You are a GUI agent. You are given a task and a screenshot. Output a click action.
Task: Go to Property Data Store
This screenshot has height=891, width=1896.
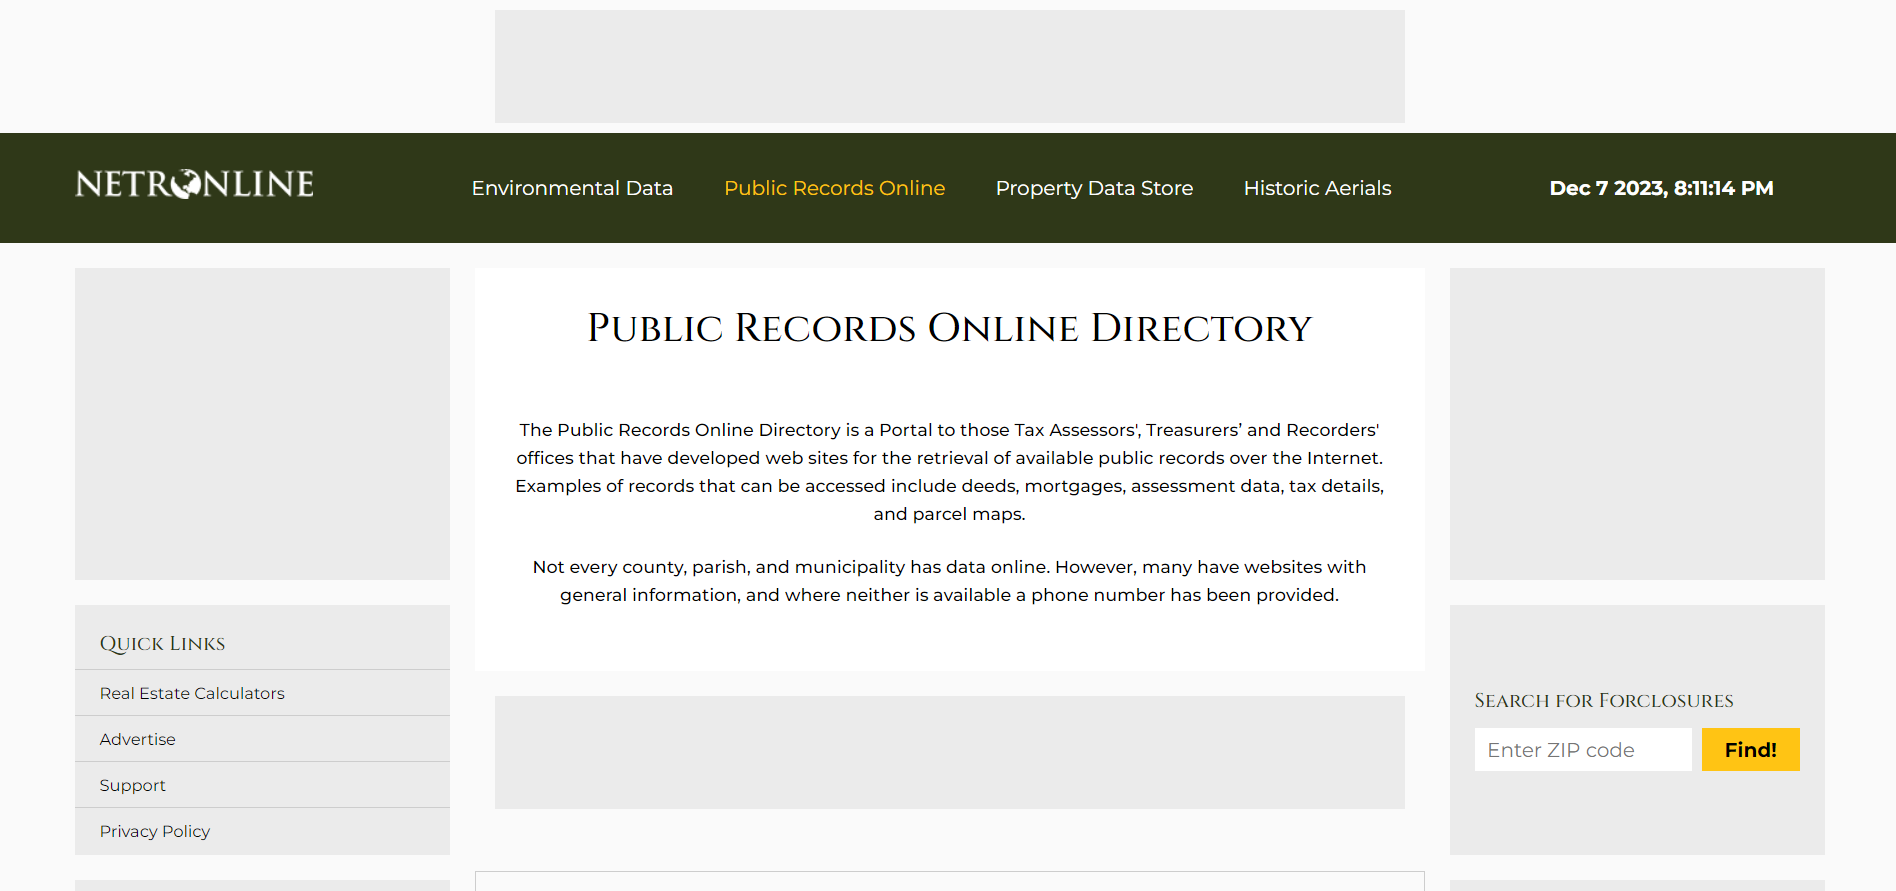1094,188
